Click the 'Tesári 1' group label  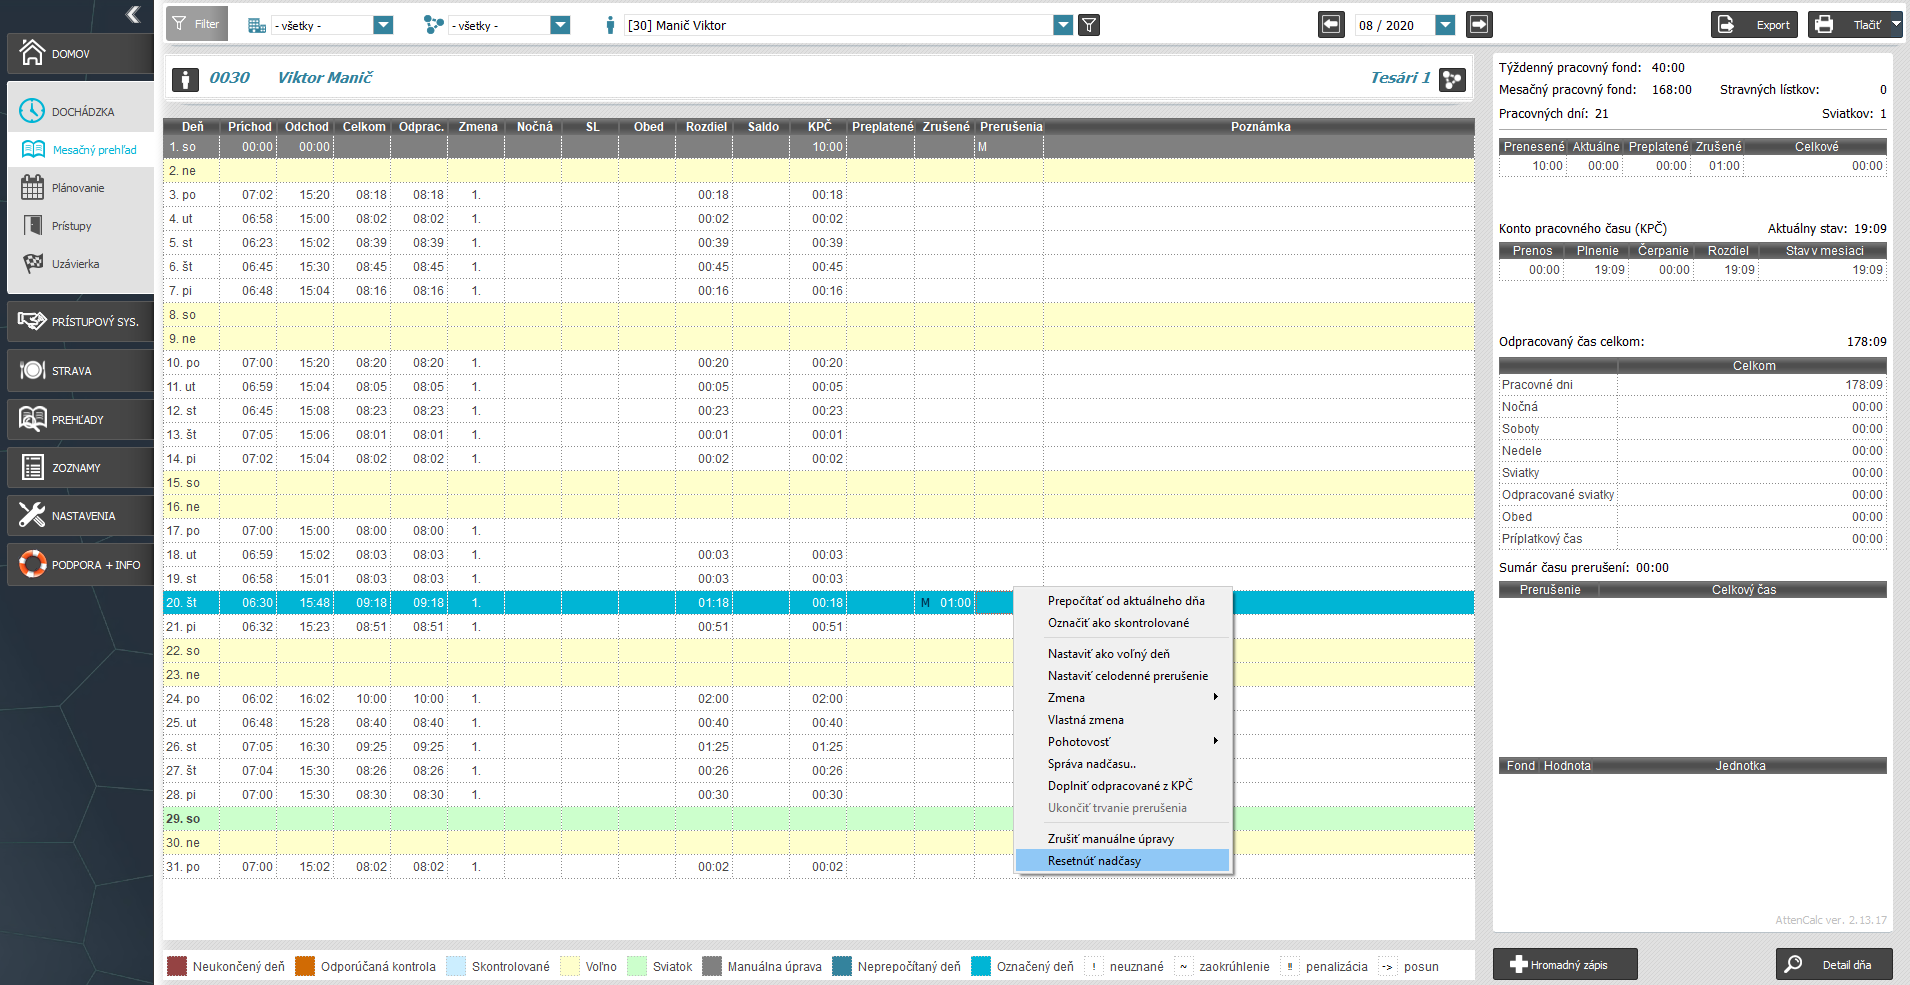[1400, 78]
